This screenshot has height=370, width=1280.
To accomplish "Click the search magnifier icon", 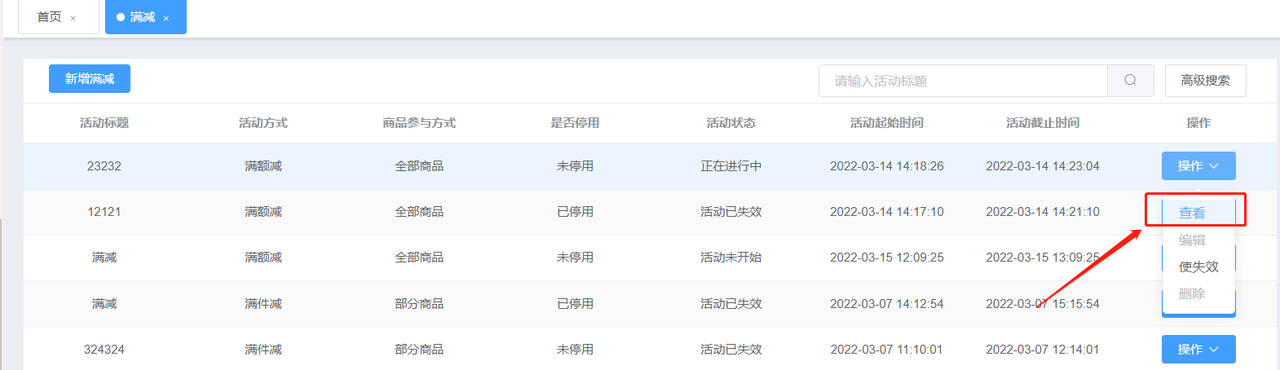I will [x=1130, y=81].
